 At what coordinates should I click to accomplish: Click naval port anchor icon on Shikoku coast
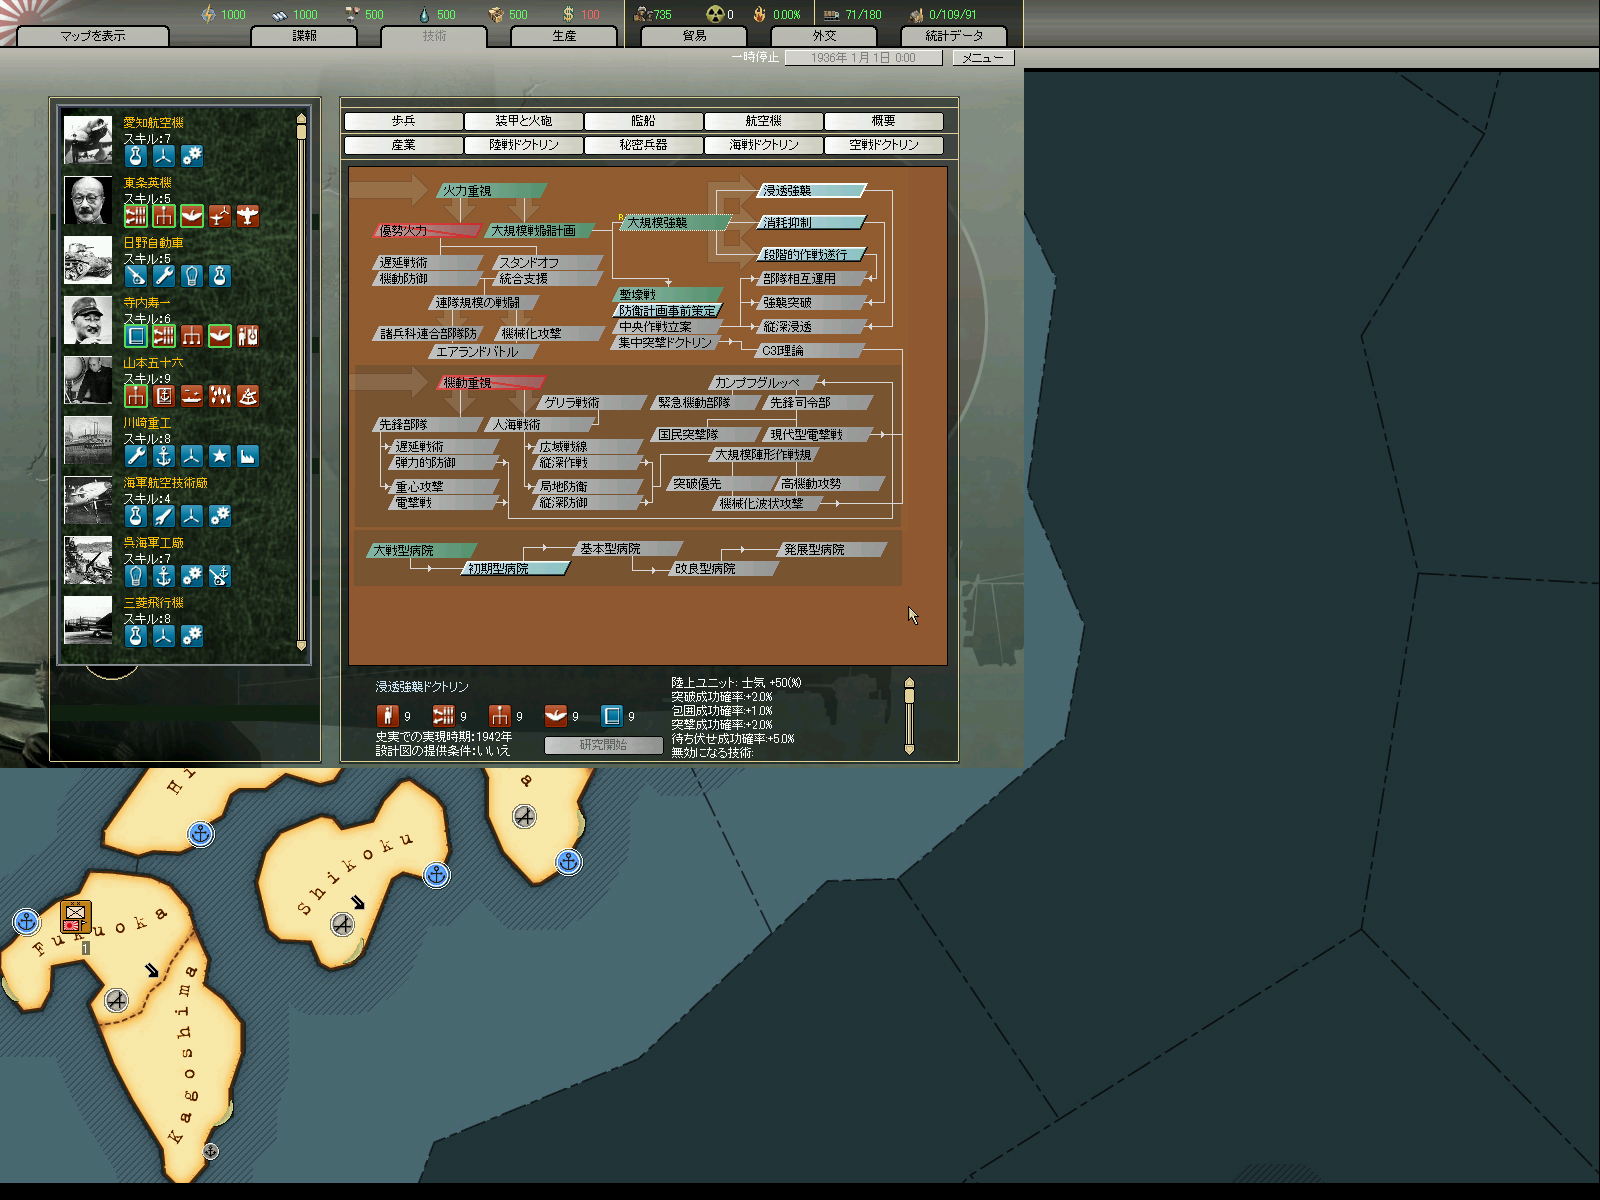(x=436, y=875)
